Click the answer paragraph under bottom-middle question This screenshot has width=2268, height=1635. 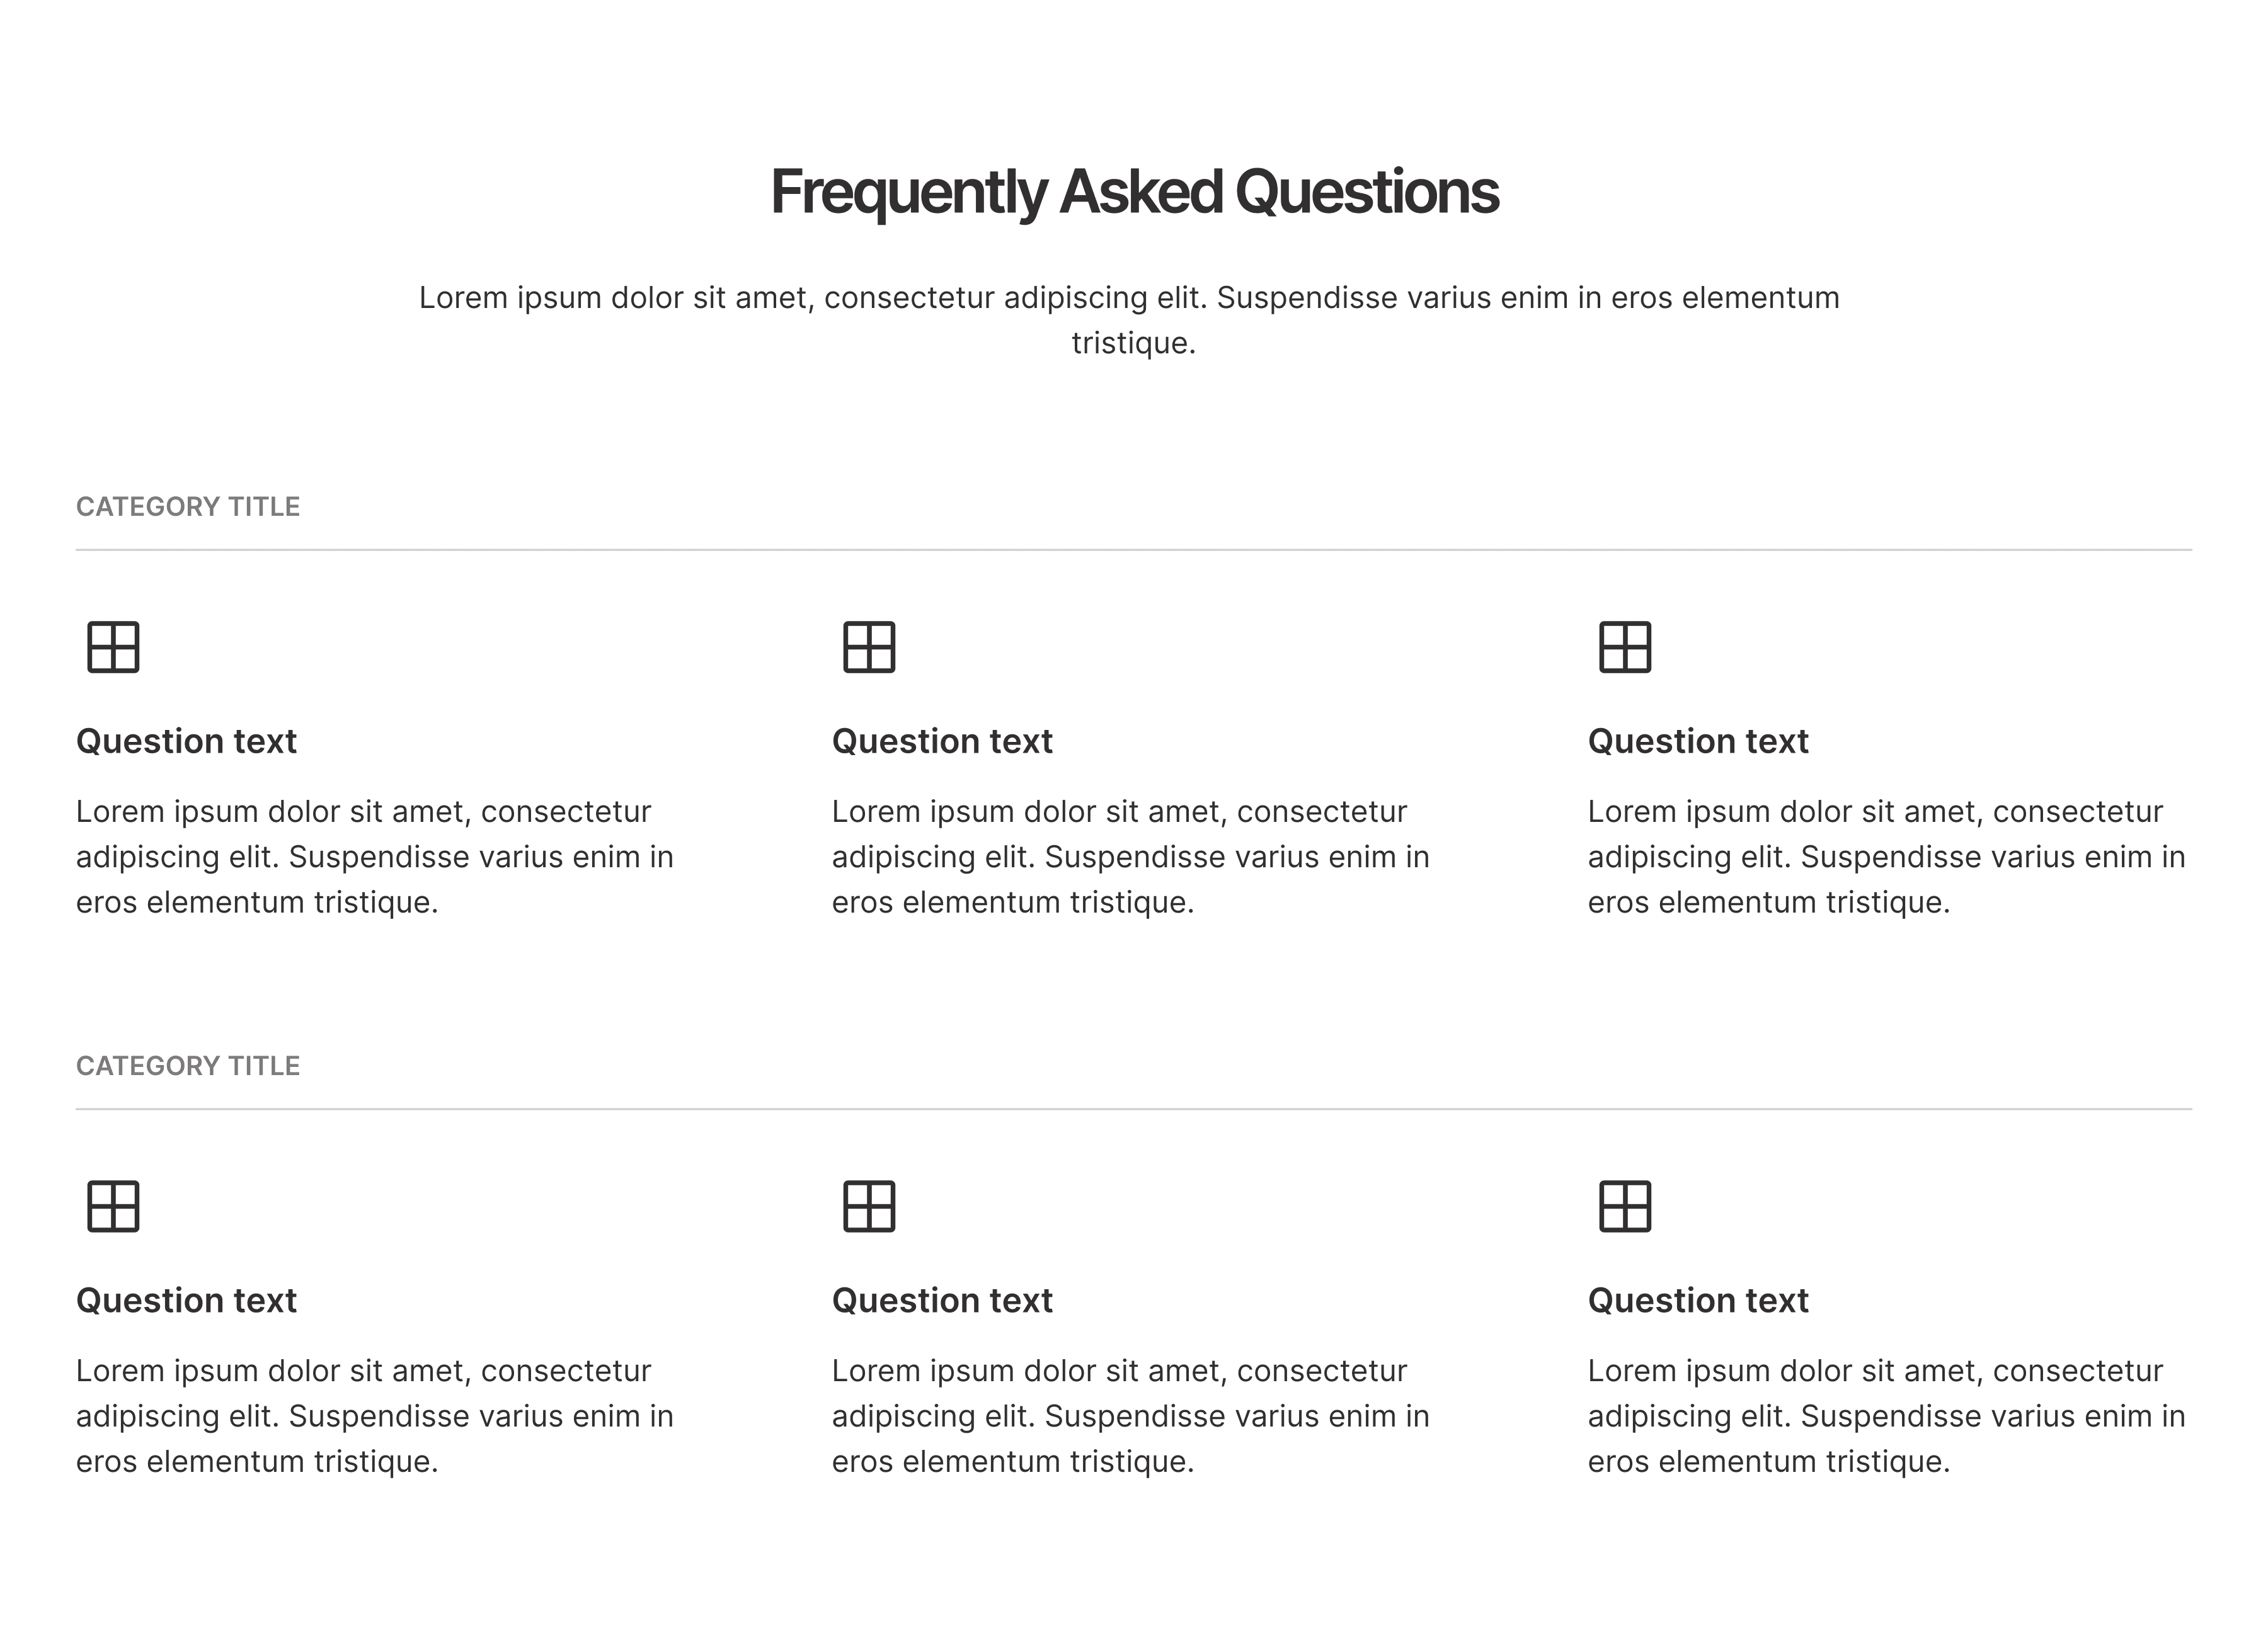(x=1131, y=1416)
